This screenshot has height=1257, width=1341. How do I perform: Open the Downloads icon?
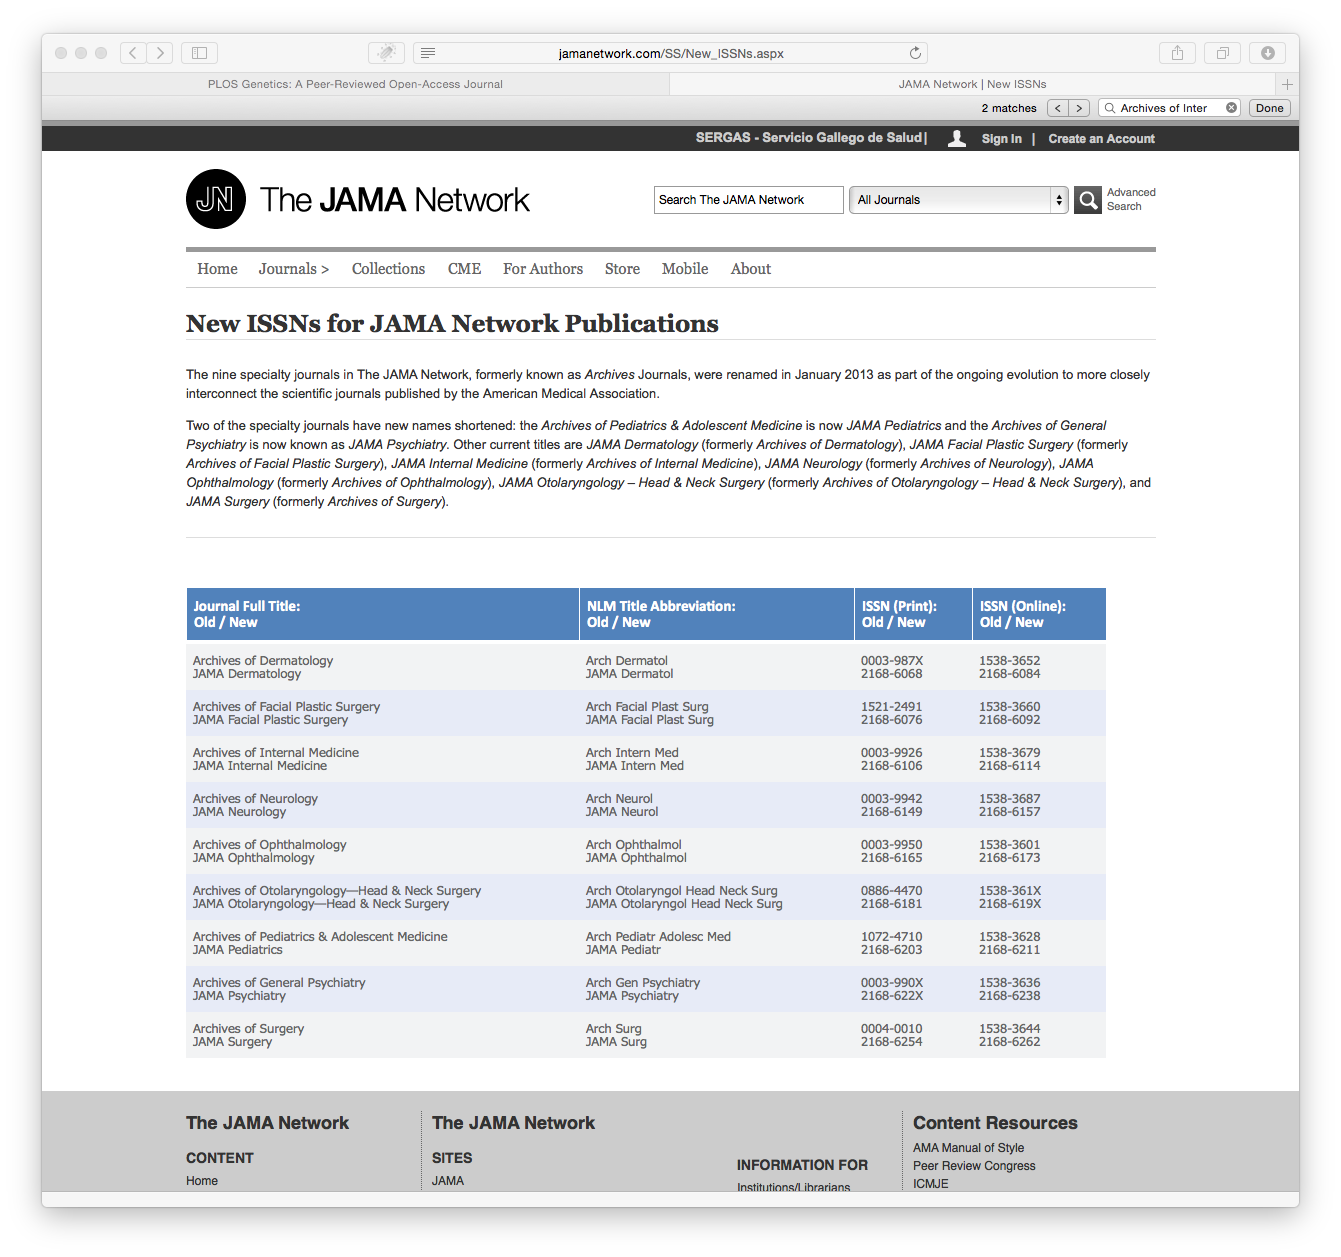coord(1267,53)
